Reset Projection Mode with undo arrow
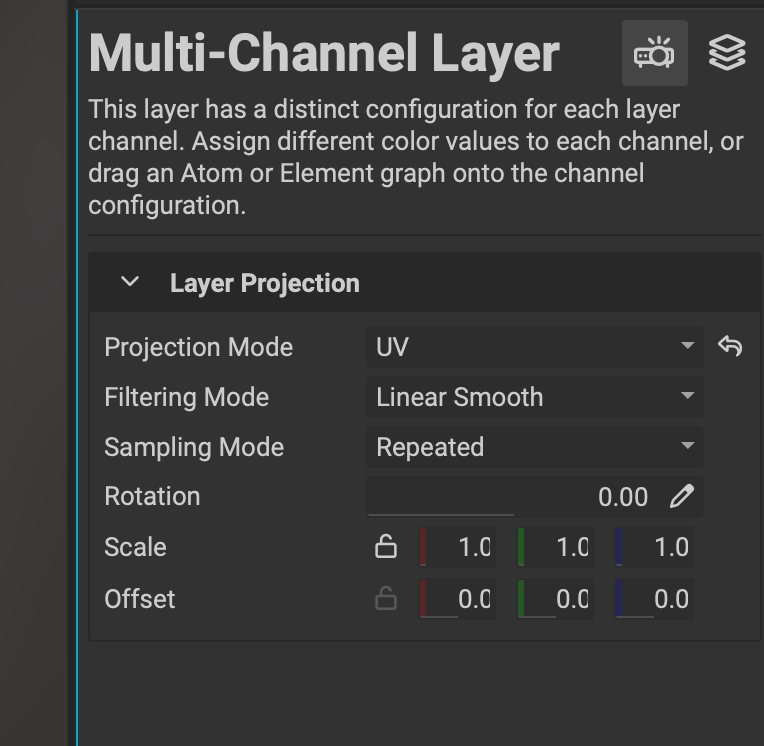This screenshot has height=746, width=764. coord(730,347)
